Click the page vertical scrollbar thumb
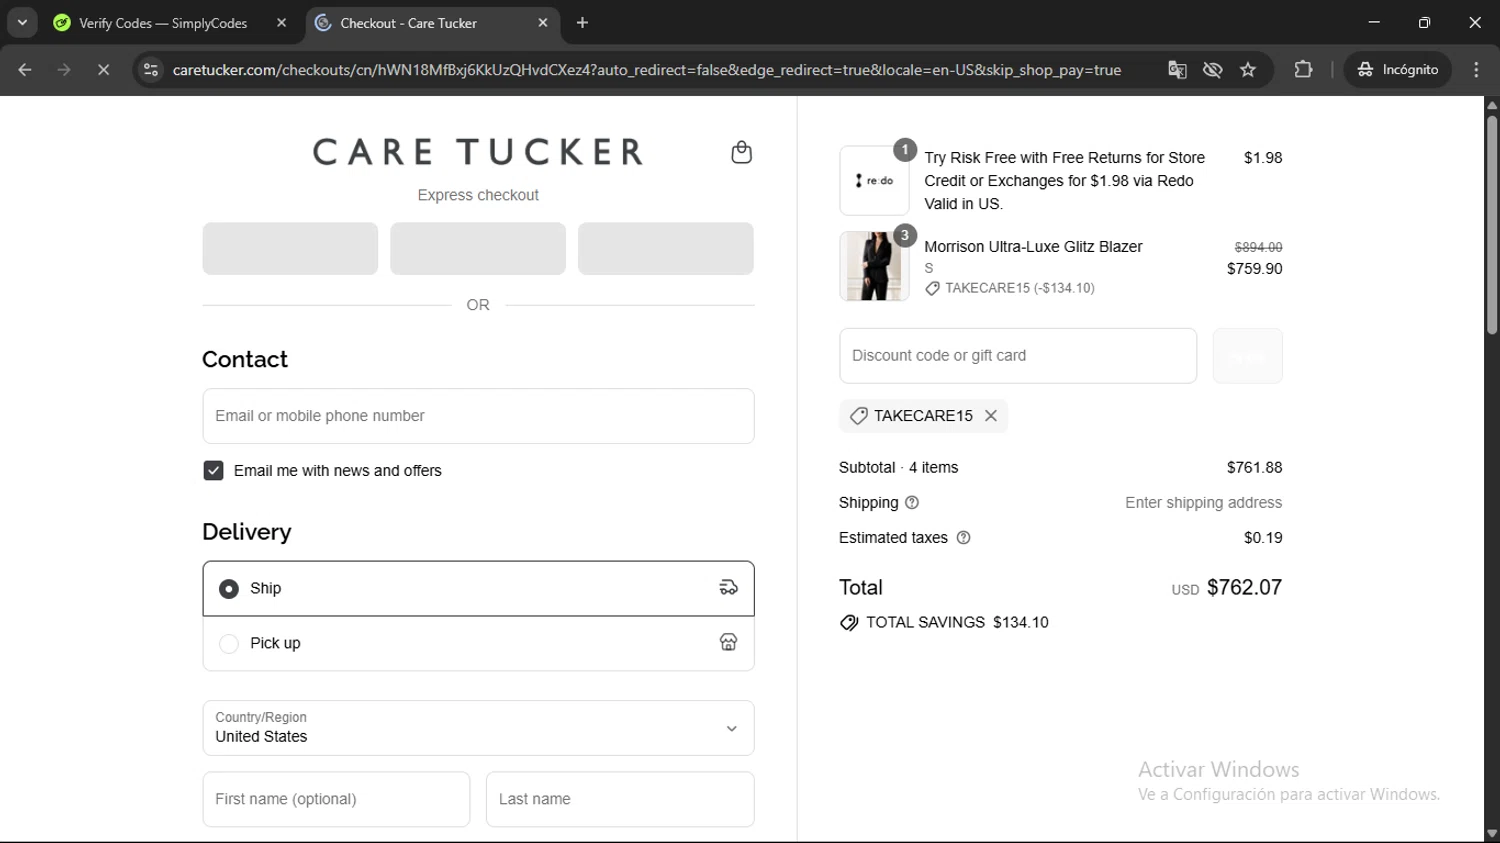 pyautogui.click(x=1492, y=225)
